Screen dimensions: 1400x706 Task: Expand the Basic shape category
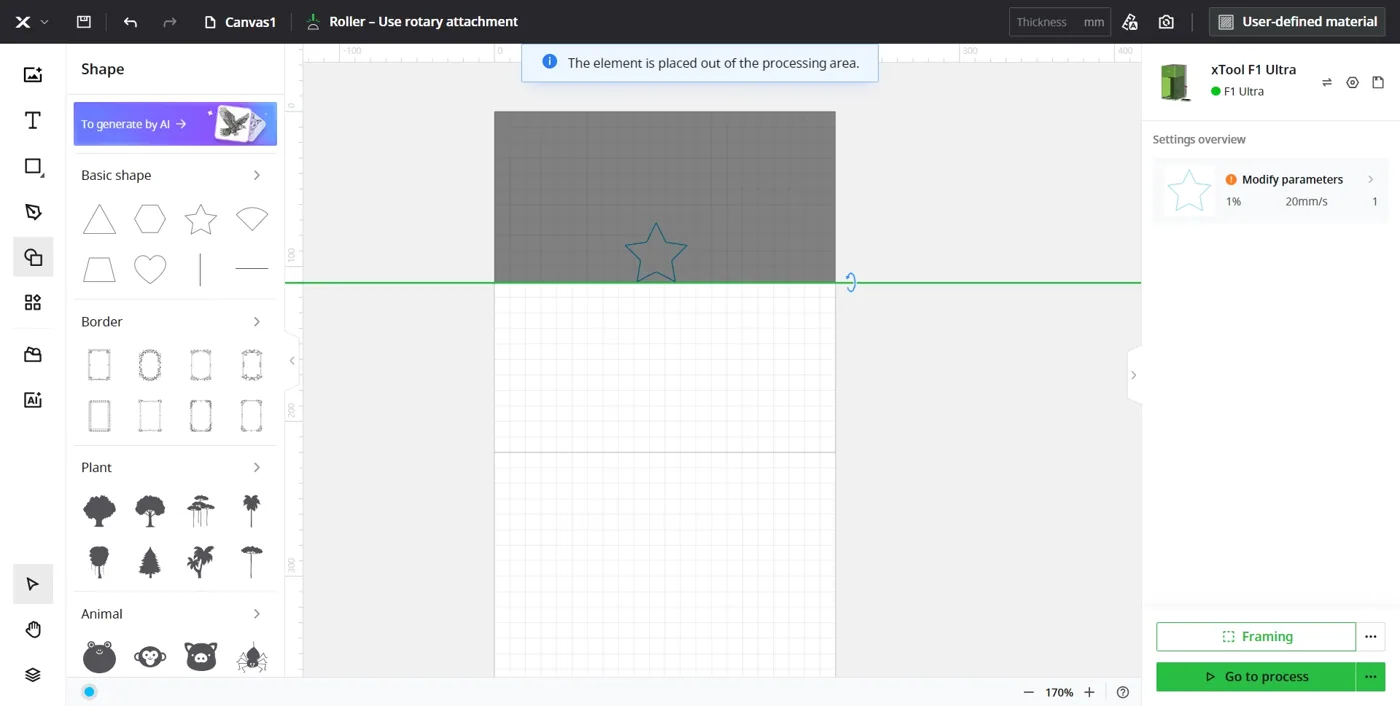point(257,175)
